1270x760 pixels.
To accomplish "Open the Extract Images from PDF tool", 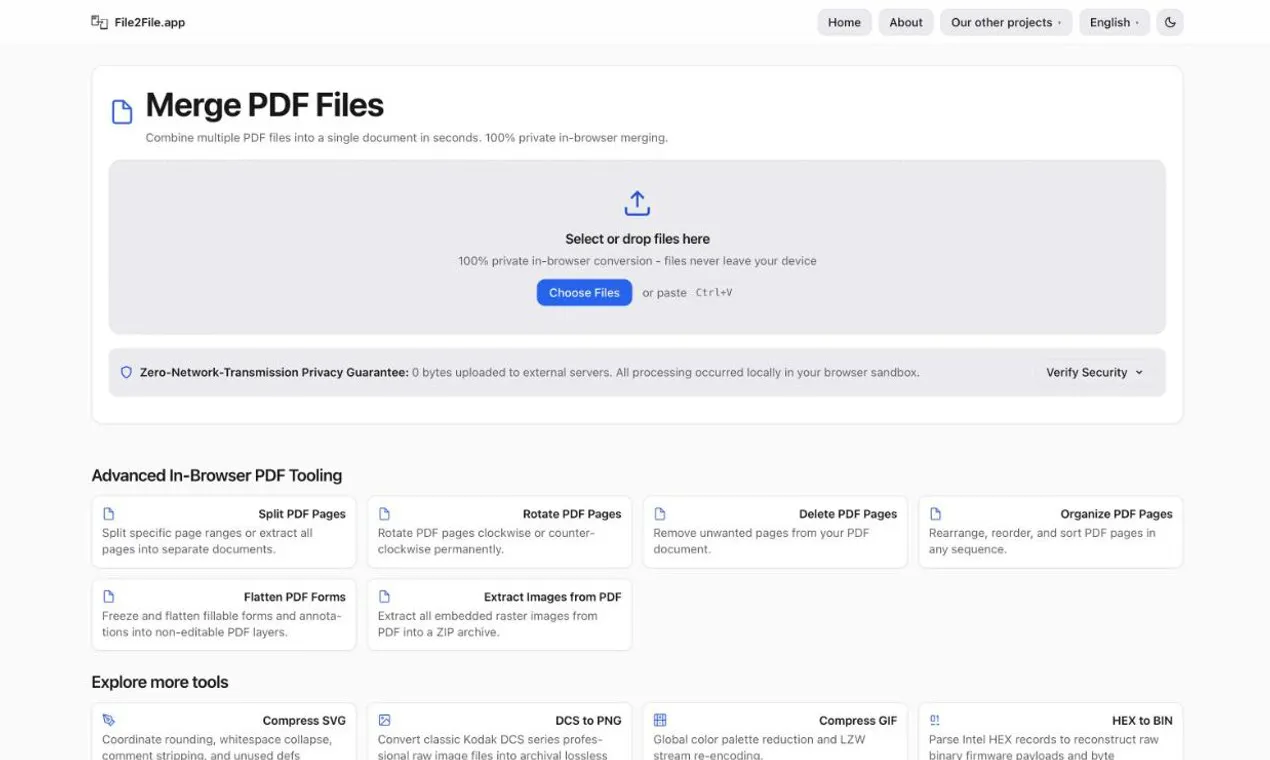I will pyautogui.click(x=499, y=615).
